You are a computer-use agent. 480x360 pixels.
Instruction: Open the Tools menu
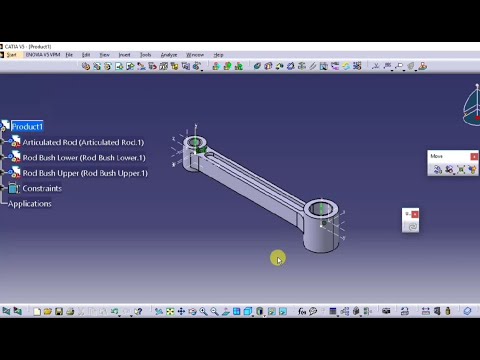pos(145,55)
